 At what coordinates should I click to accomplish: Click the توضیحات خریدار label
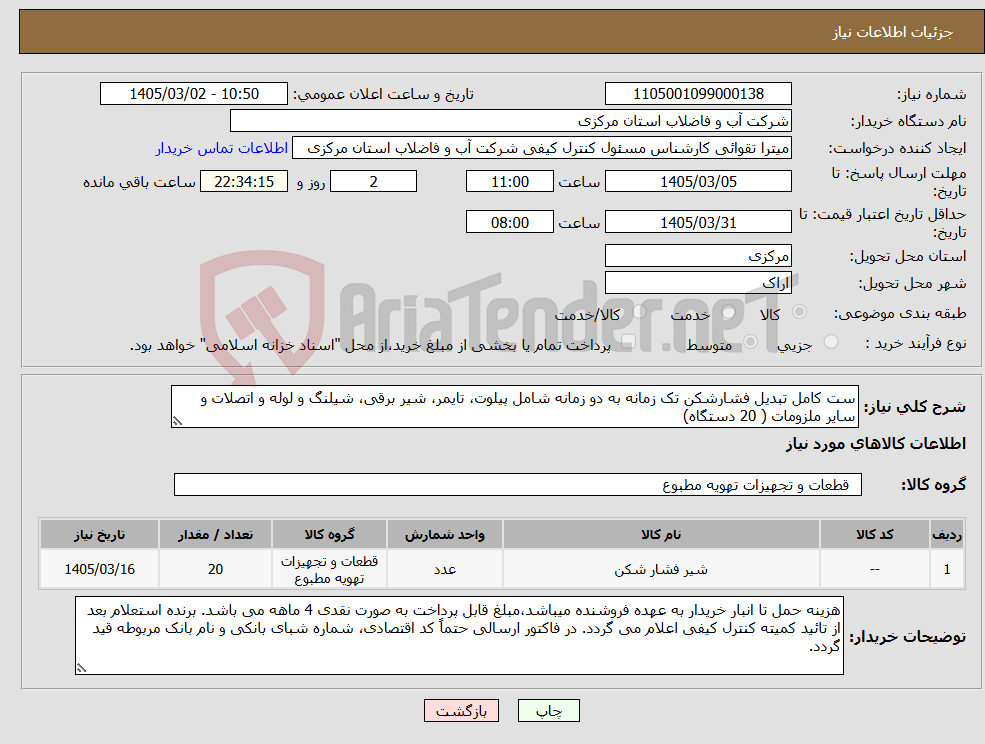pyautogui.click(x=908, y=637)
